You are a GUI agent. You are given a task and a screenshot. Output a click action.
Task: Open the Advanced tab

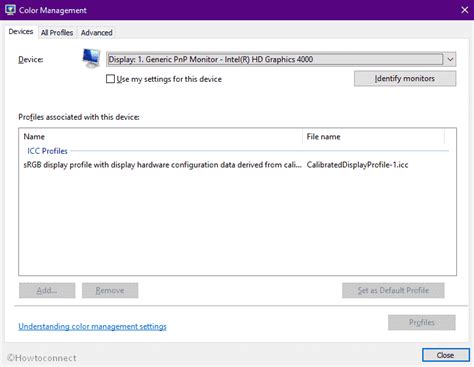pos(97,33)
